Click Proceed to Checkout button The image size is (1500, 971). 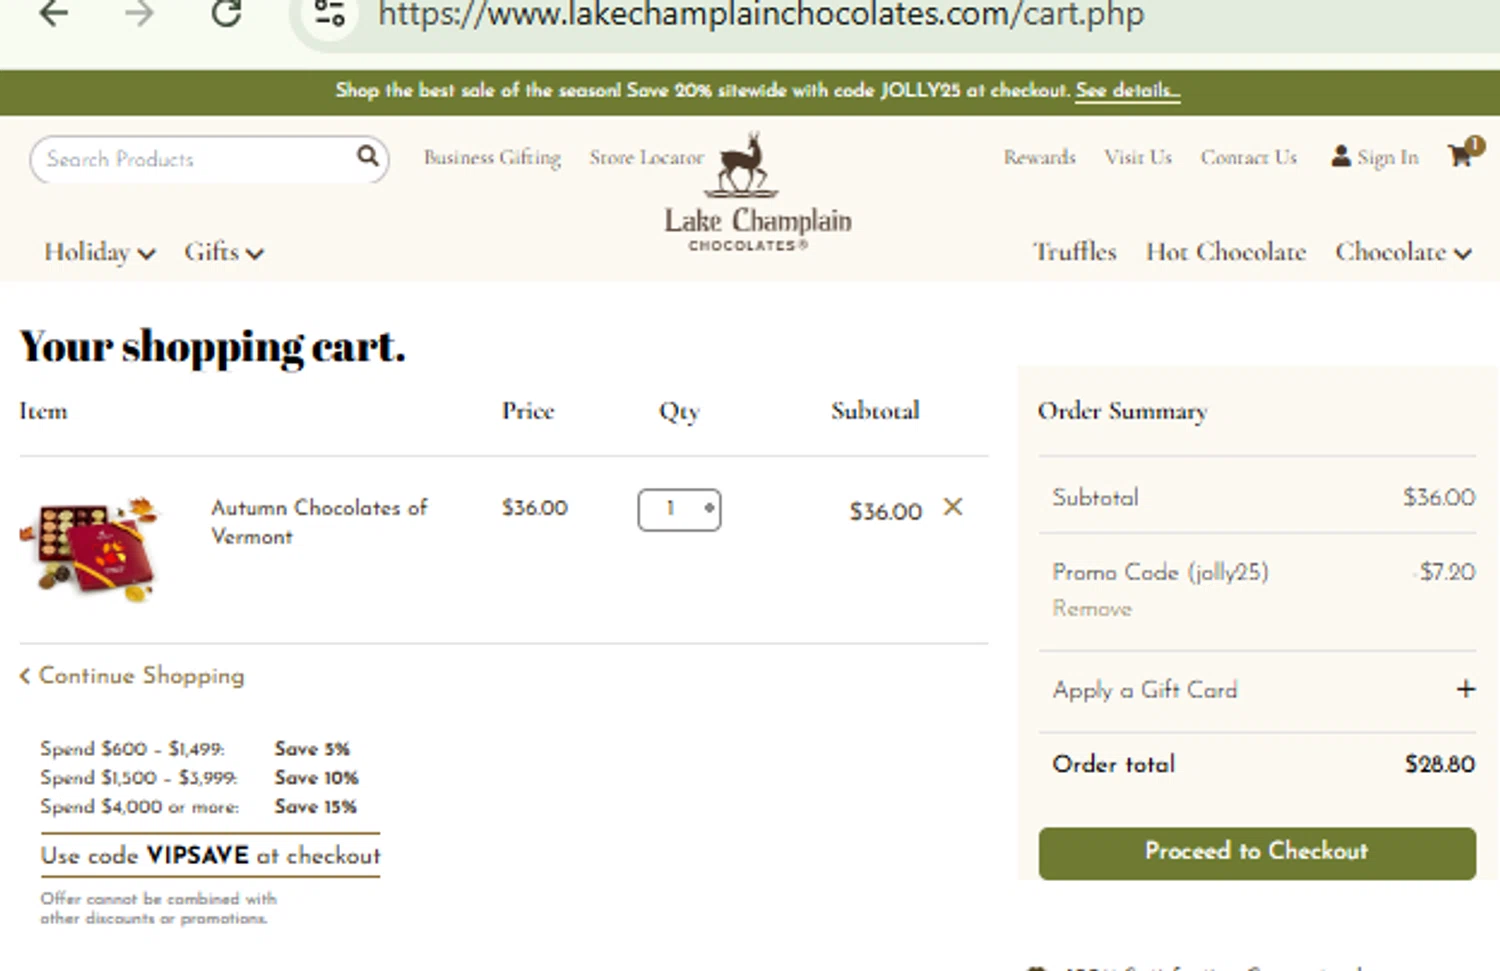click(x=1257, y=853)
